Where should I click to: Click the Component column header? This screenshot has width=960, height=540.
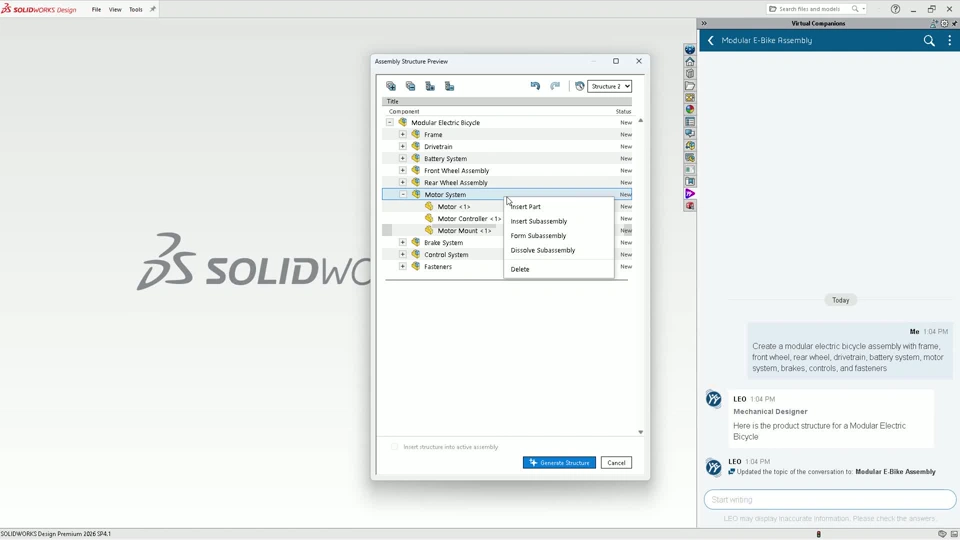[404, 111]
